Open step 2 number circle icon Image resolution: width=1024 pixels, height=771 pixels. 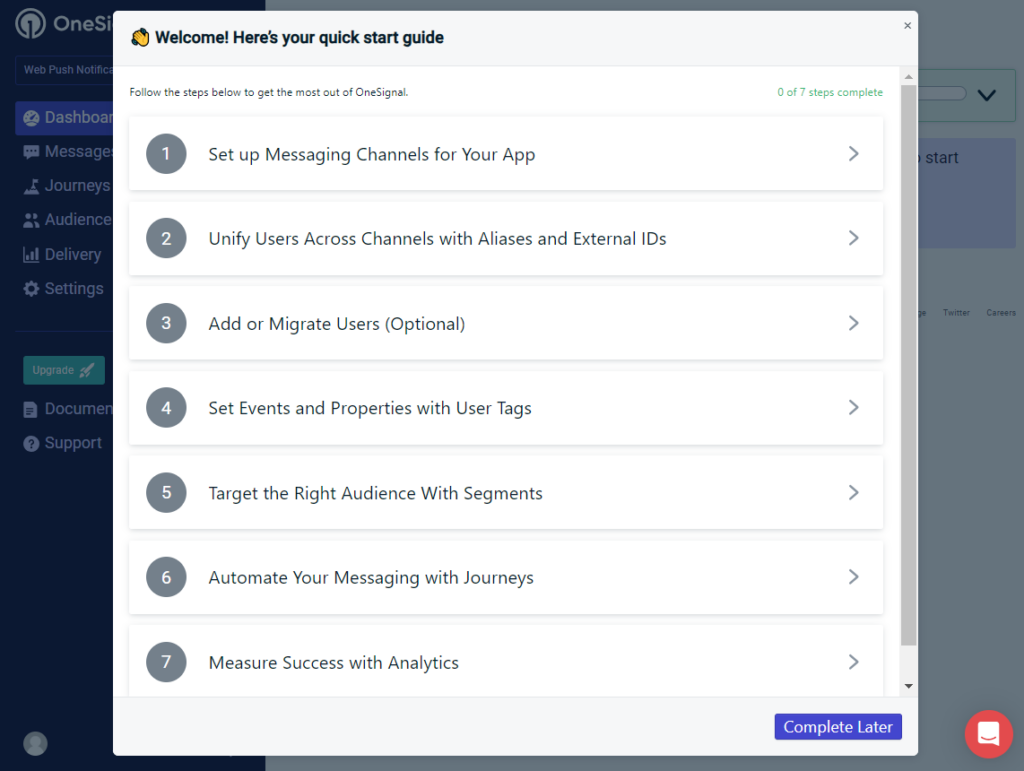166,238
